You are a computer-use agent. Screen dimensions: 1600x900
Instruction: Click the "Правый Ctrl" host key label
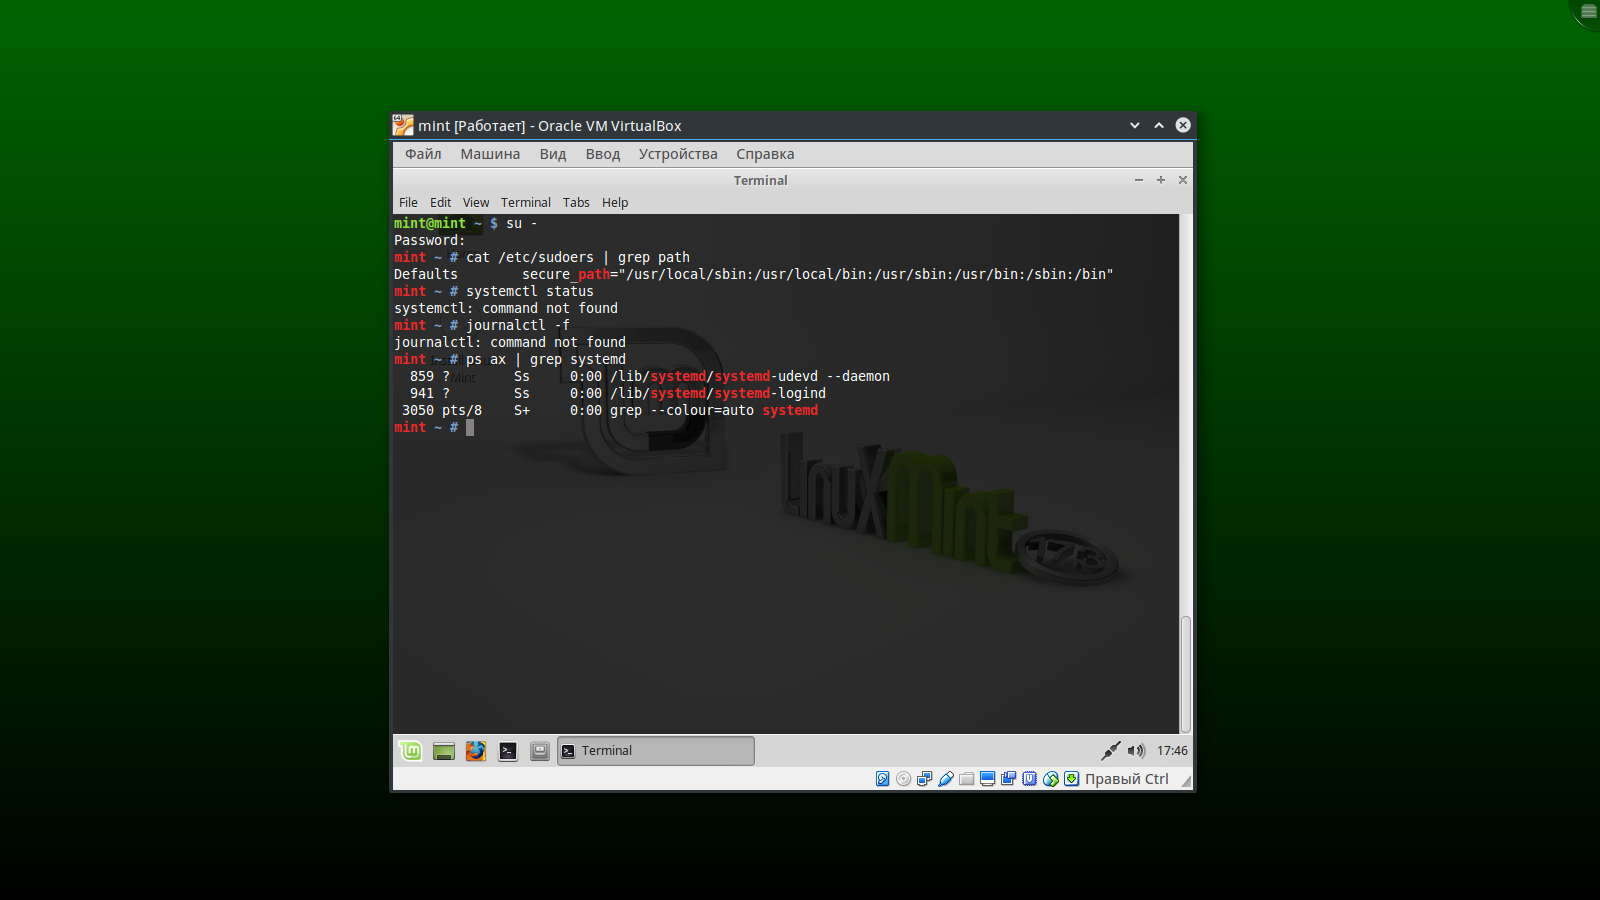[1127, 779]
